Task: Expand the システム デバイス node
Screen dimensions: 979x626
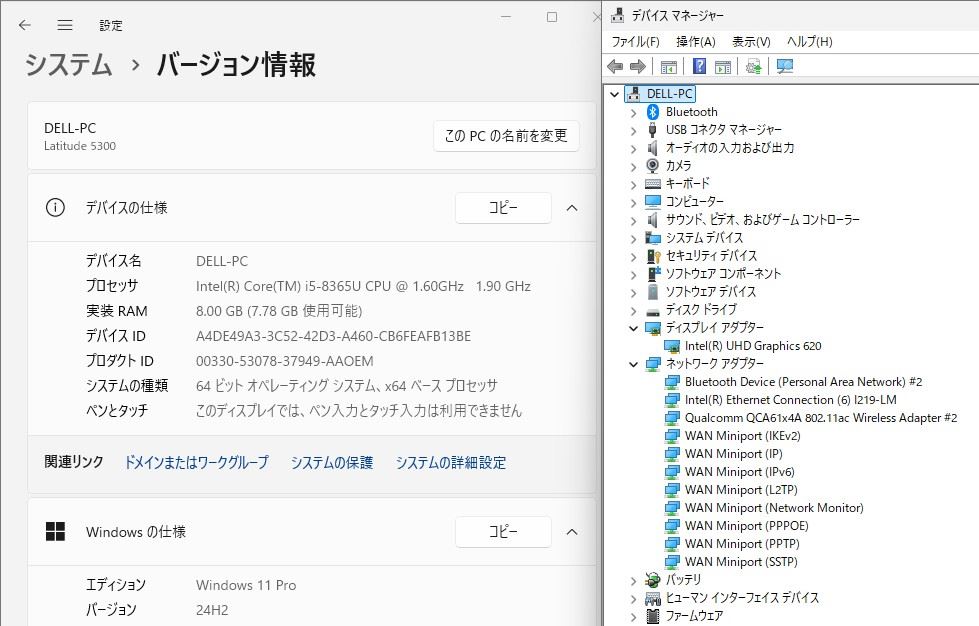Action: 633,238
